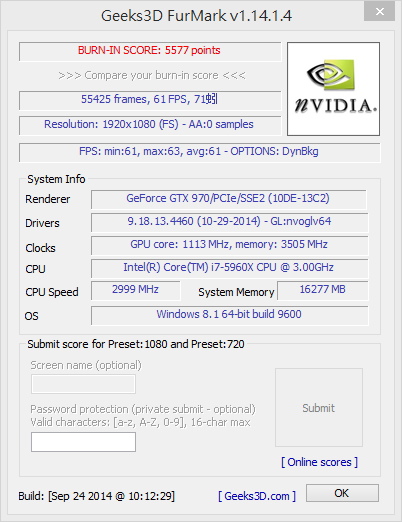The height and width of the screenshot is (522, 402).
Task: Click the Windows 8.1 64-bit OS field
Action: pyautogui.click(x=229, y=315)
